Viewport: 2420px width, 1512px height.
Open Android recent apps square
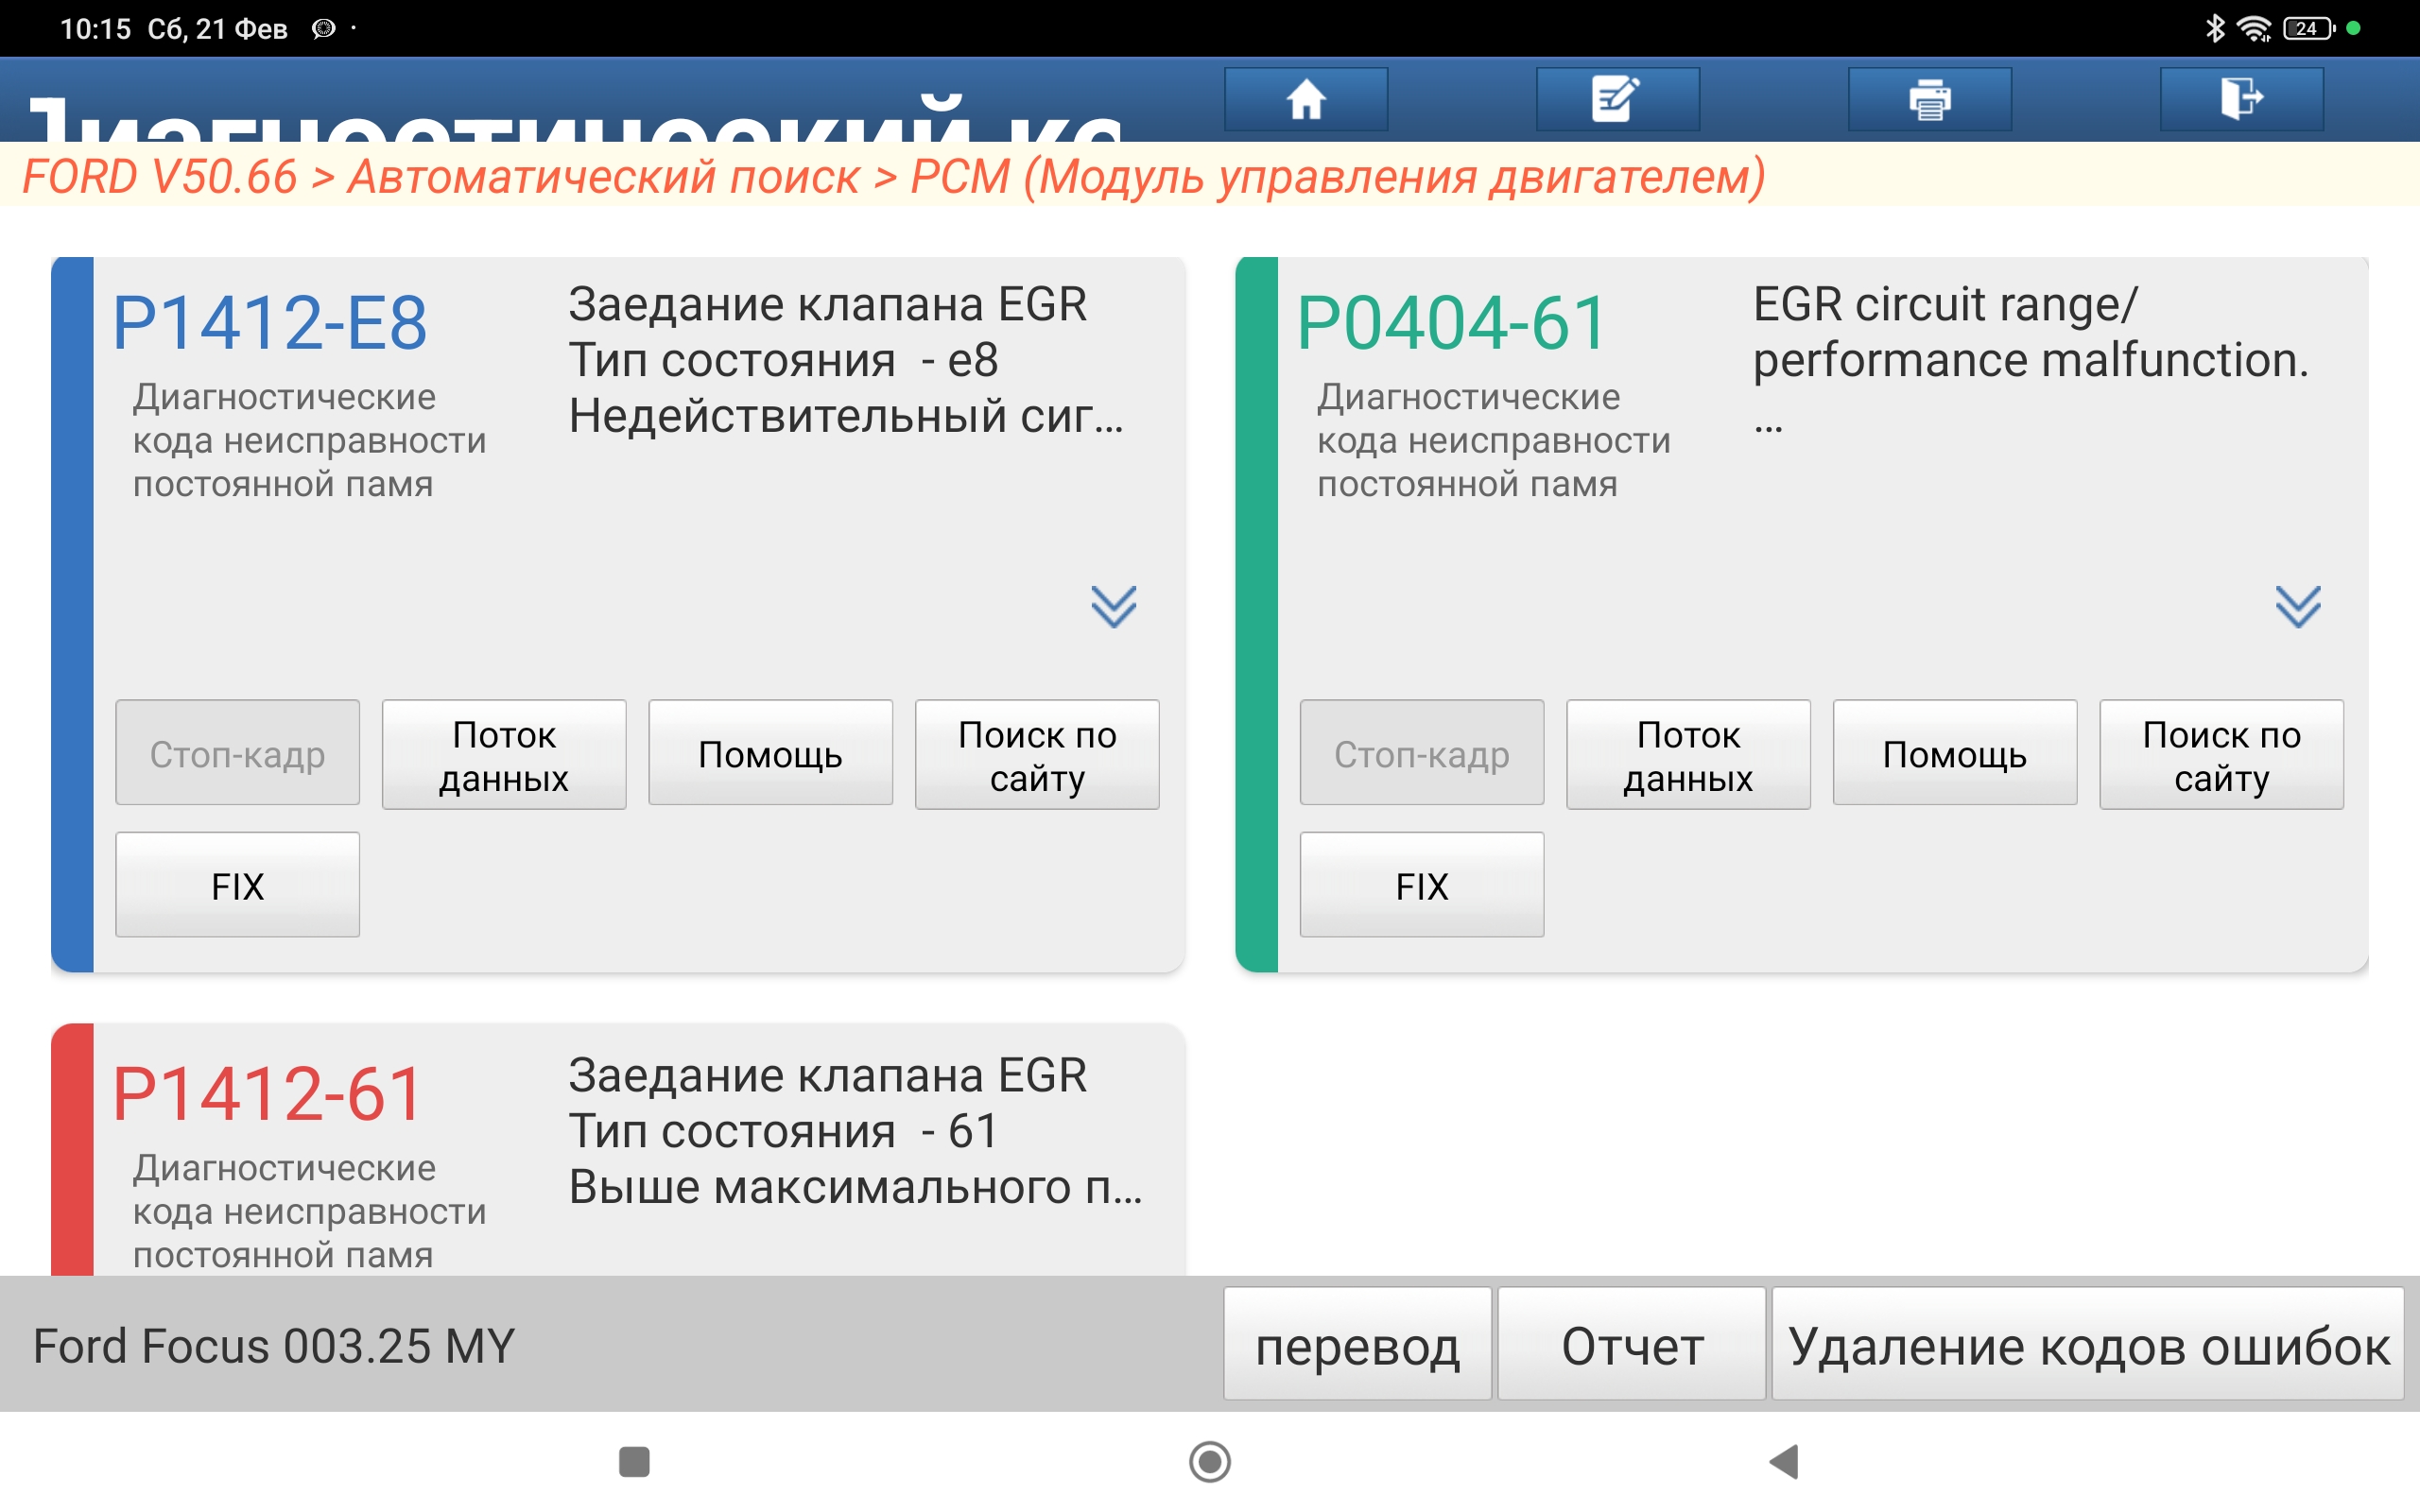[x=634, y=1461]
